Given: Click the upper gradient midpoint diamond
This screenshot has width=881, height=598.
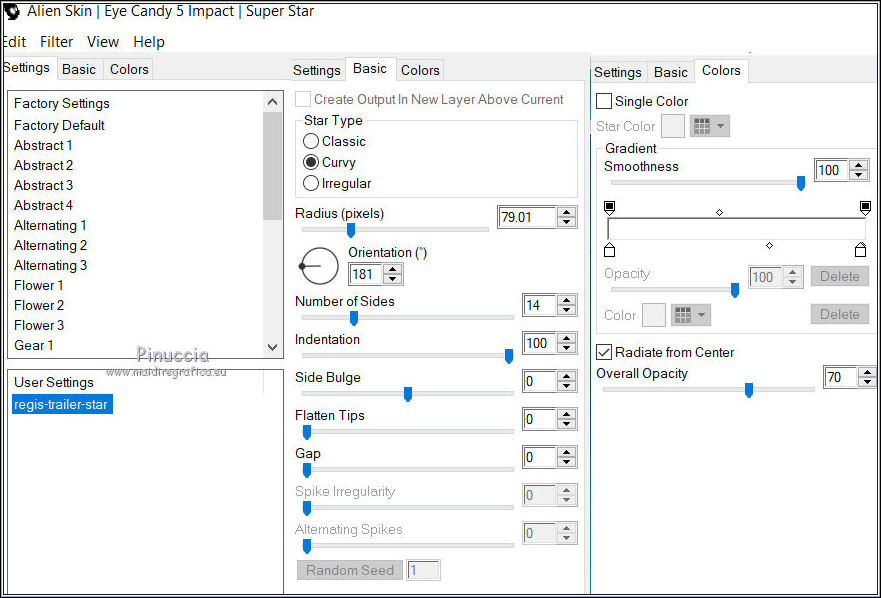Looking at the screenshot, I should [x=719, y=212].
